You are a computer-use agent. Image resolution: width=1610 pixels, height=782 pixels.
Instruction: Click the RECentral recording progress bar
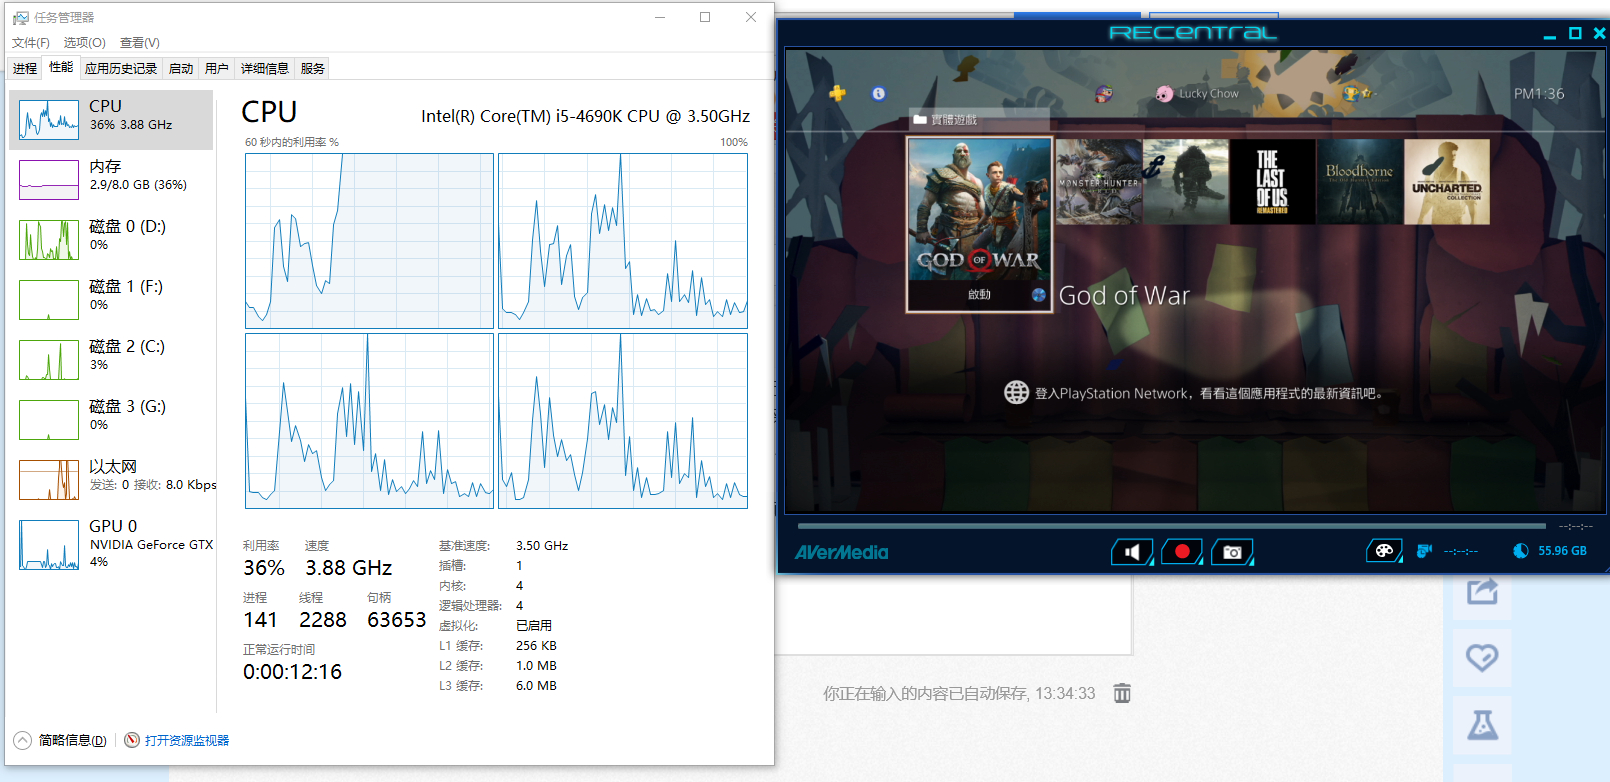click(1171, 525)
